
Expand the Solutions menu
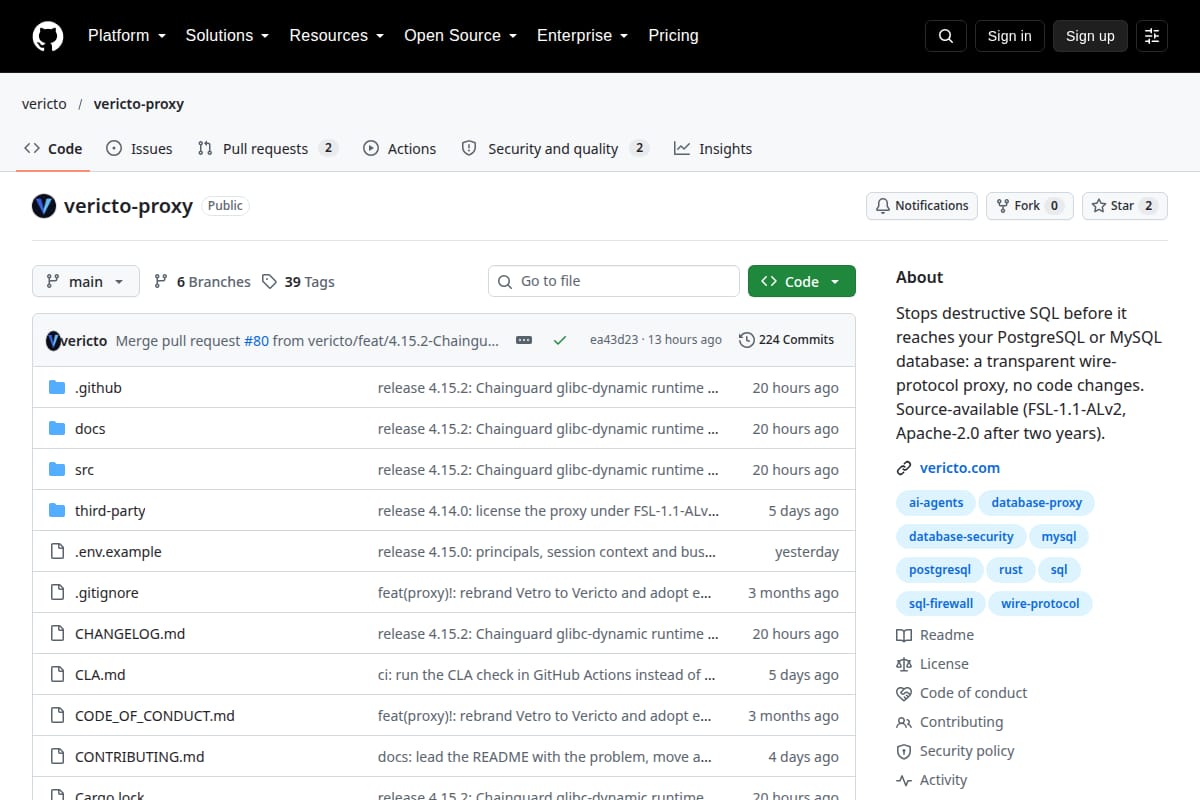pyautogui.click(x=227, y=36)
